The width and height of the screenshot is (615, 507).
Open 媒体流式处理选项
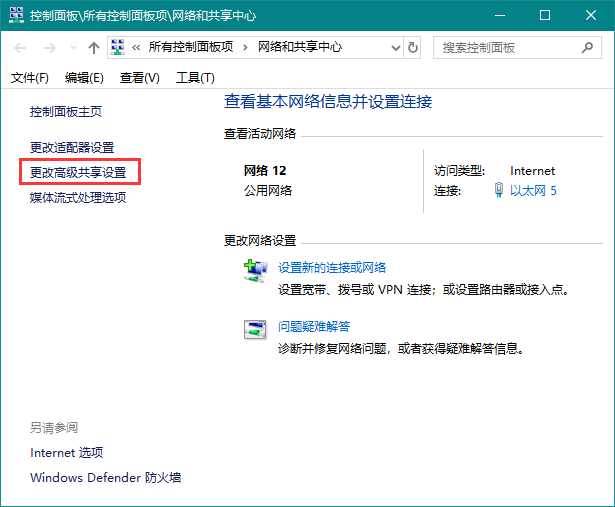tap(78, 197)
